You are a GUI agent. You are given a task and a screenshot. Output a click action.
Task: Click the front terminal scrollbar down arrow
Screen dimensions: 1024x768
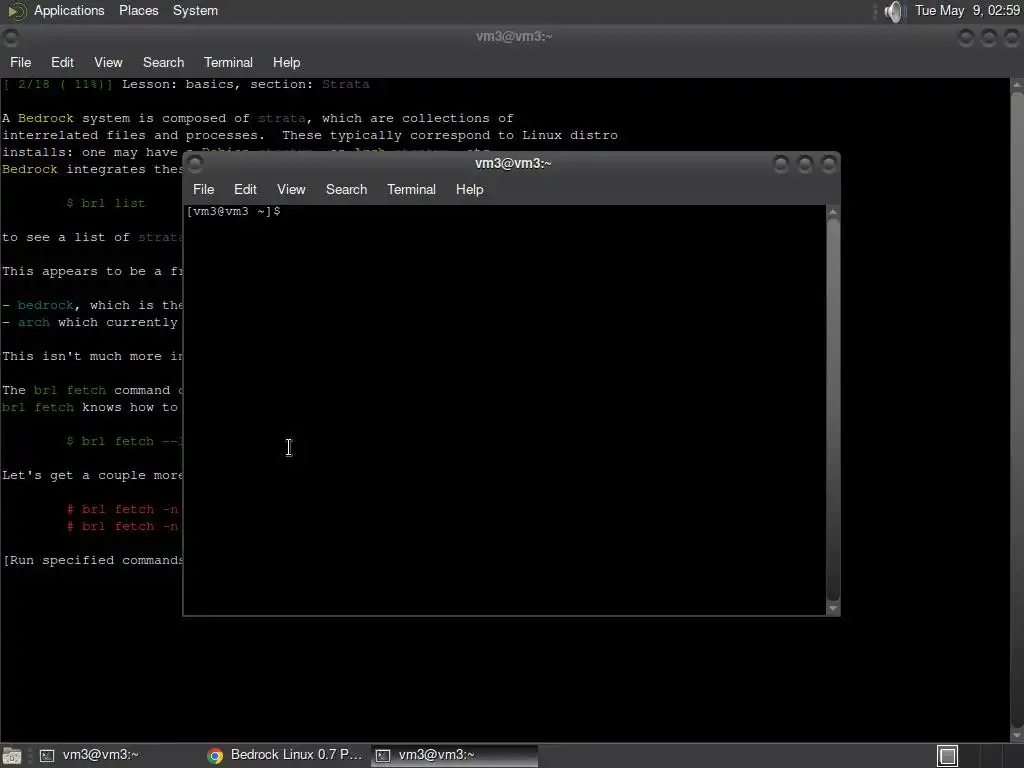[833, 609]
